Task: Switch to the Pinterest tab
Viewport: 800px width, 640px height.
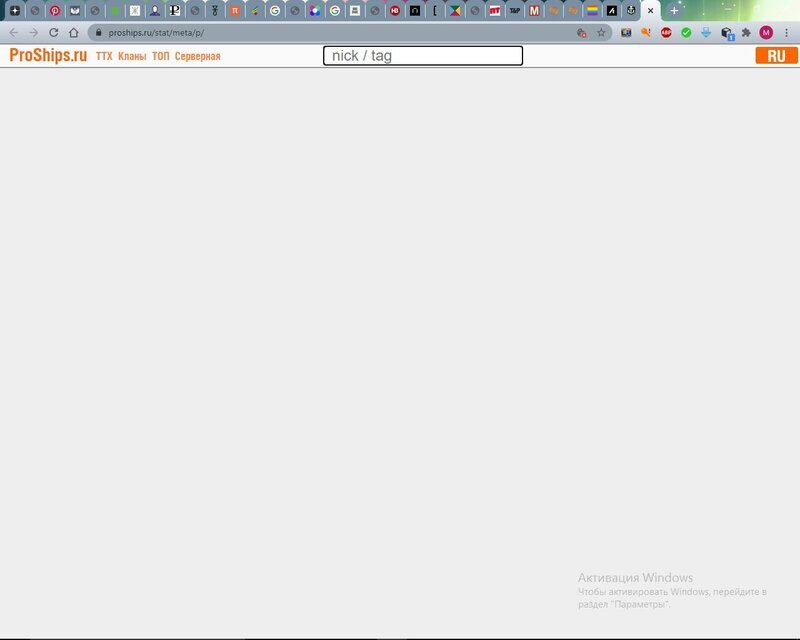Action: point(55,10)
